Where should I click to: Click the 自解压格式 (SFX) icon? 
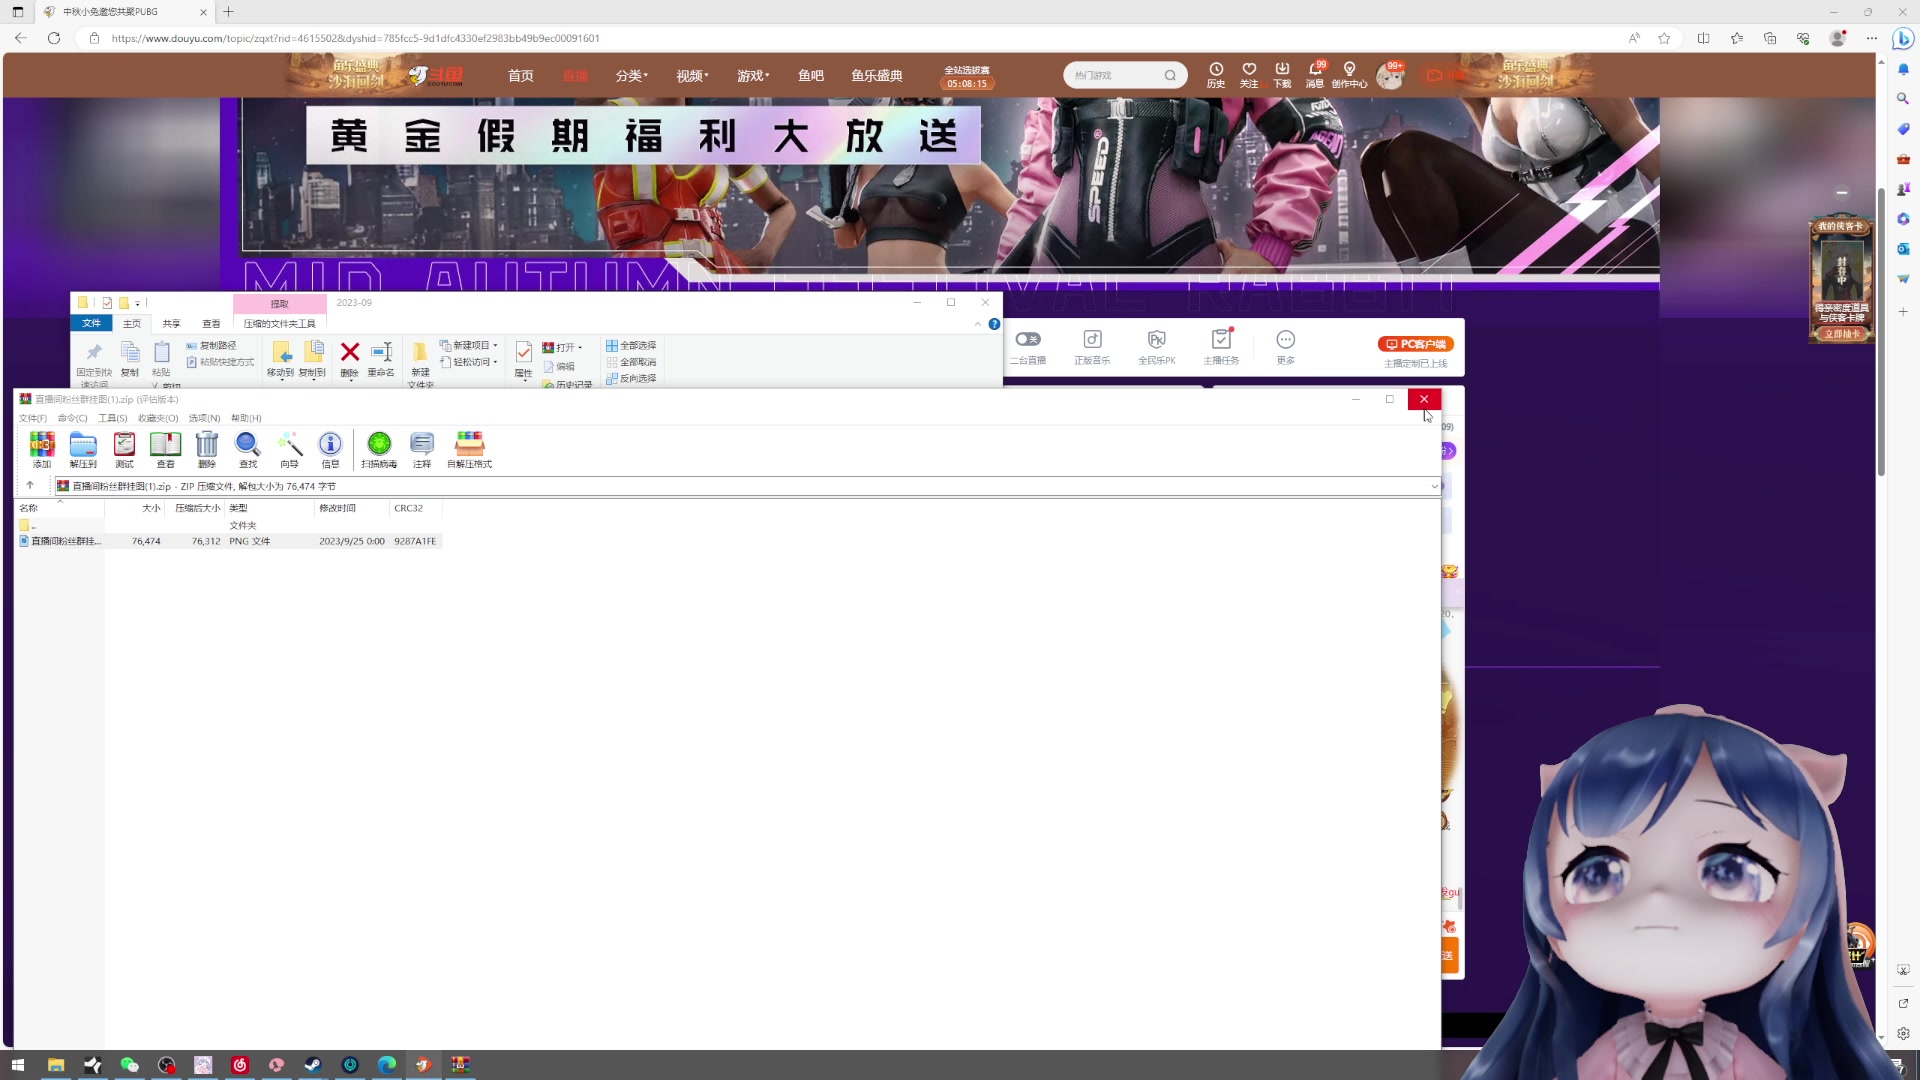(469, 449)
